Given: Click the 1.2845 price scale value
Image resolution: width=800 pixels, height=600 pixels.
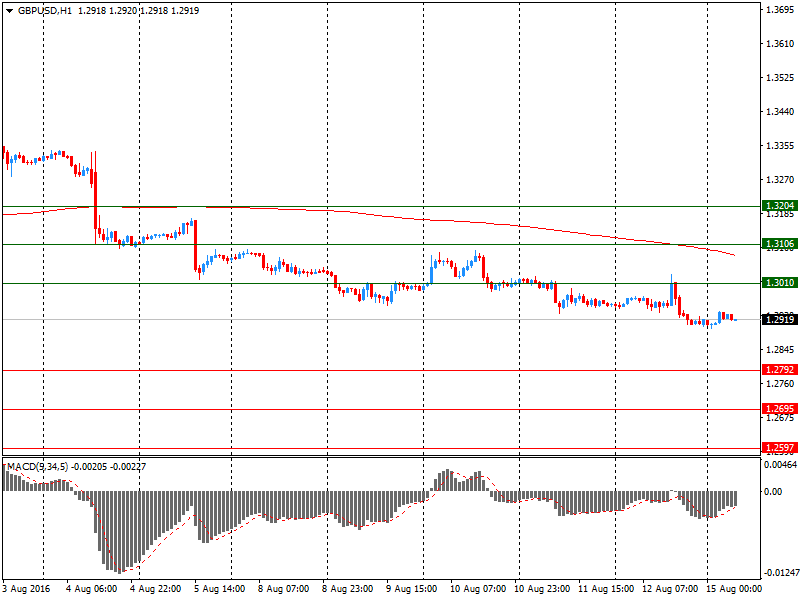Looking at the screenshot, I should (780, 349).
